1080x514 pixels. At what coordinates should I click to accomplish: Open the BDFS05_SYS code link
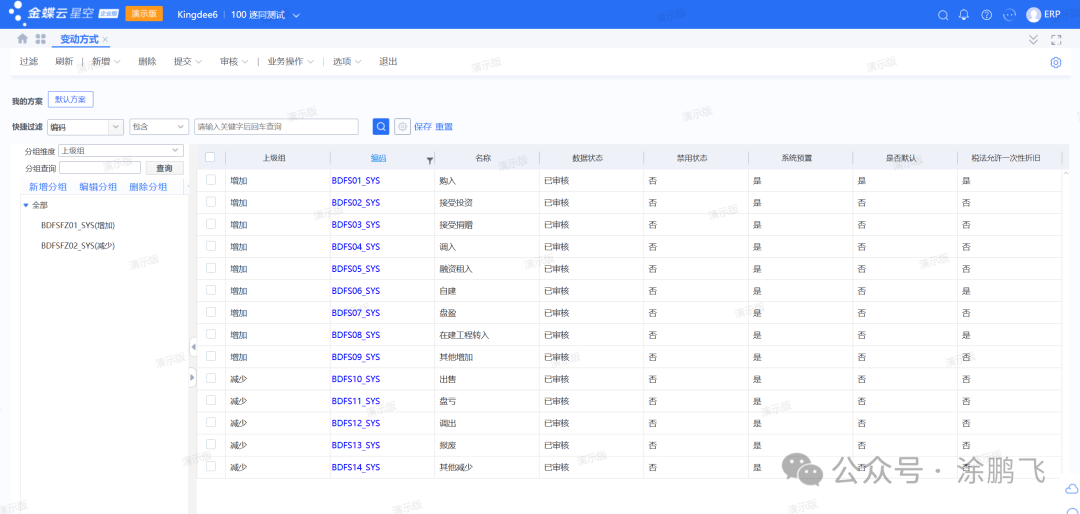[x=355, y=269]
